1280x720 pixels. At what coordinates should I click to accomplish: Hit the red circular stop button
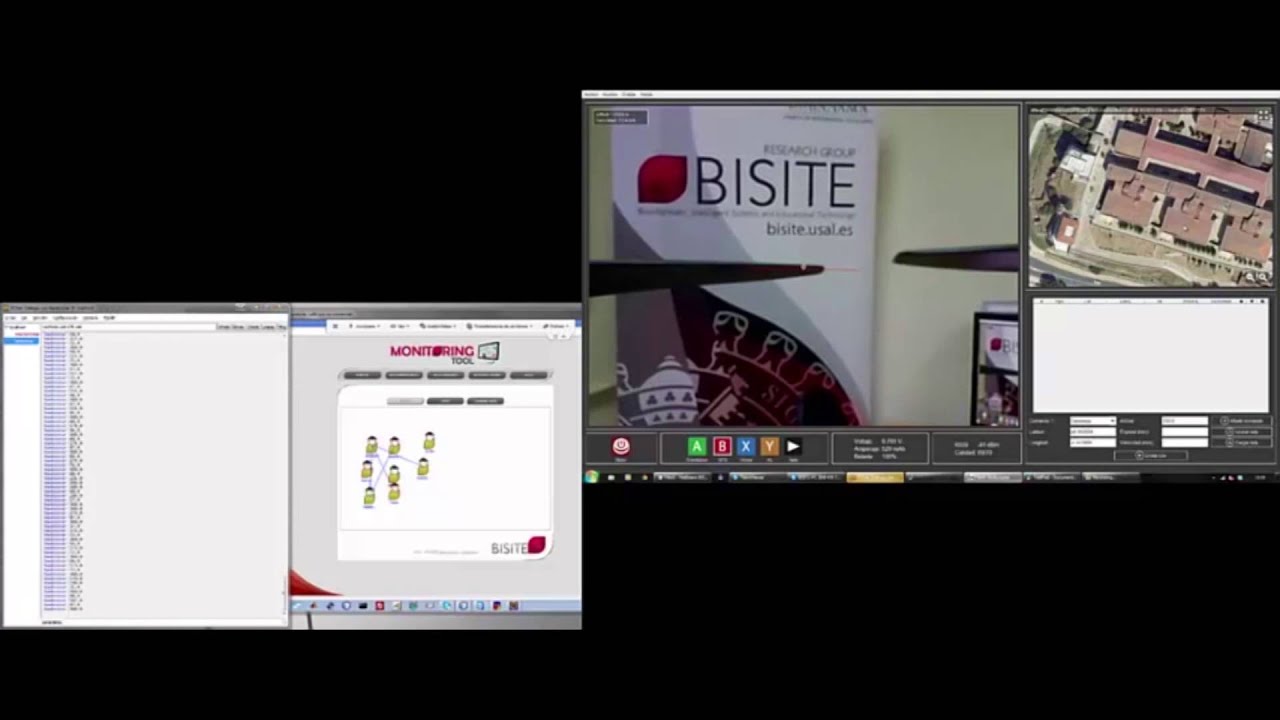point(621,446)
